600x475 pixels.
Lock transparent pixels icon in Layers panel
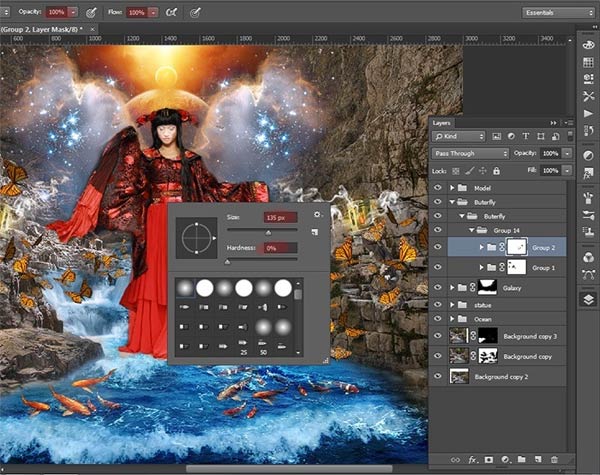(x=456, y=171)
